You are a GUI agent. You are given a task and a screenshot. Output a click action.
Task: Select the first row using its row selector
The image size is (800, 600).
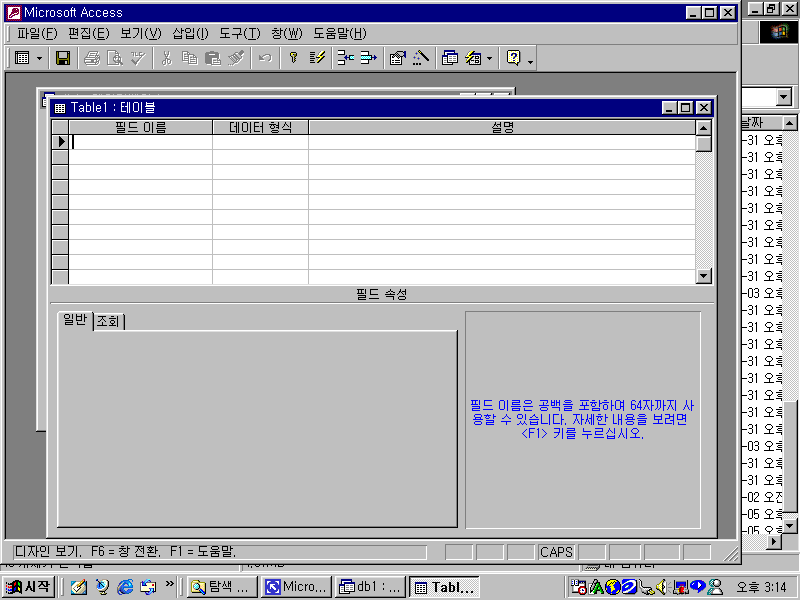tap(60, 142)
